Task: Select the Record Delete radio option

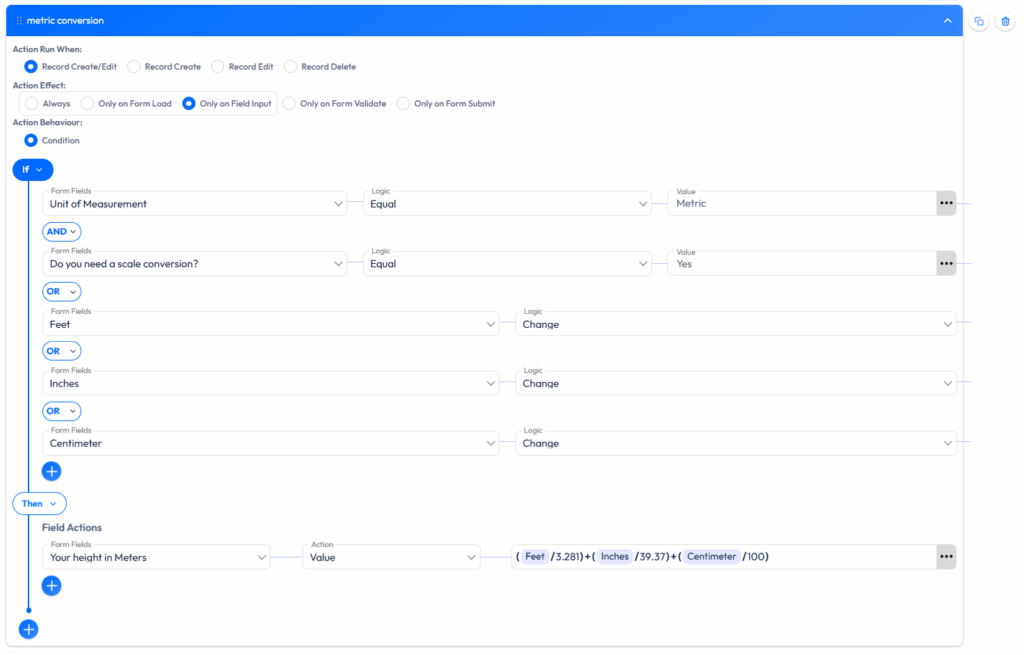Action: coord(291,67)
